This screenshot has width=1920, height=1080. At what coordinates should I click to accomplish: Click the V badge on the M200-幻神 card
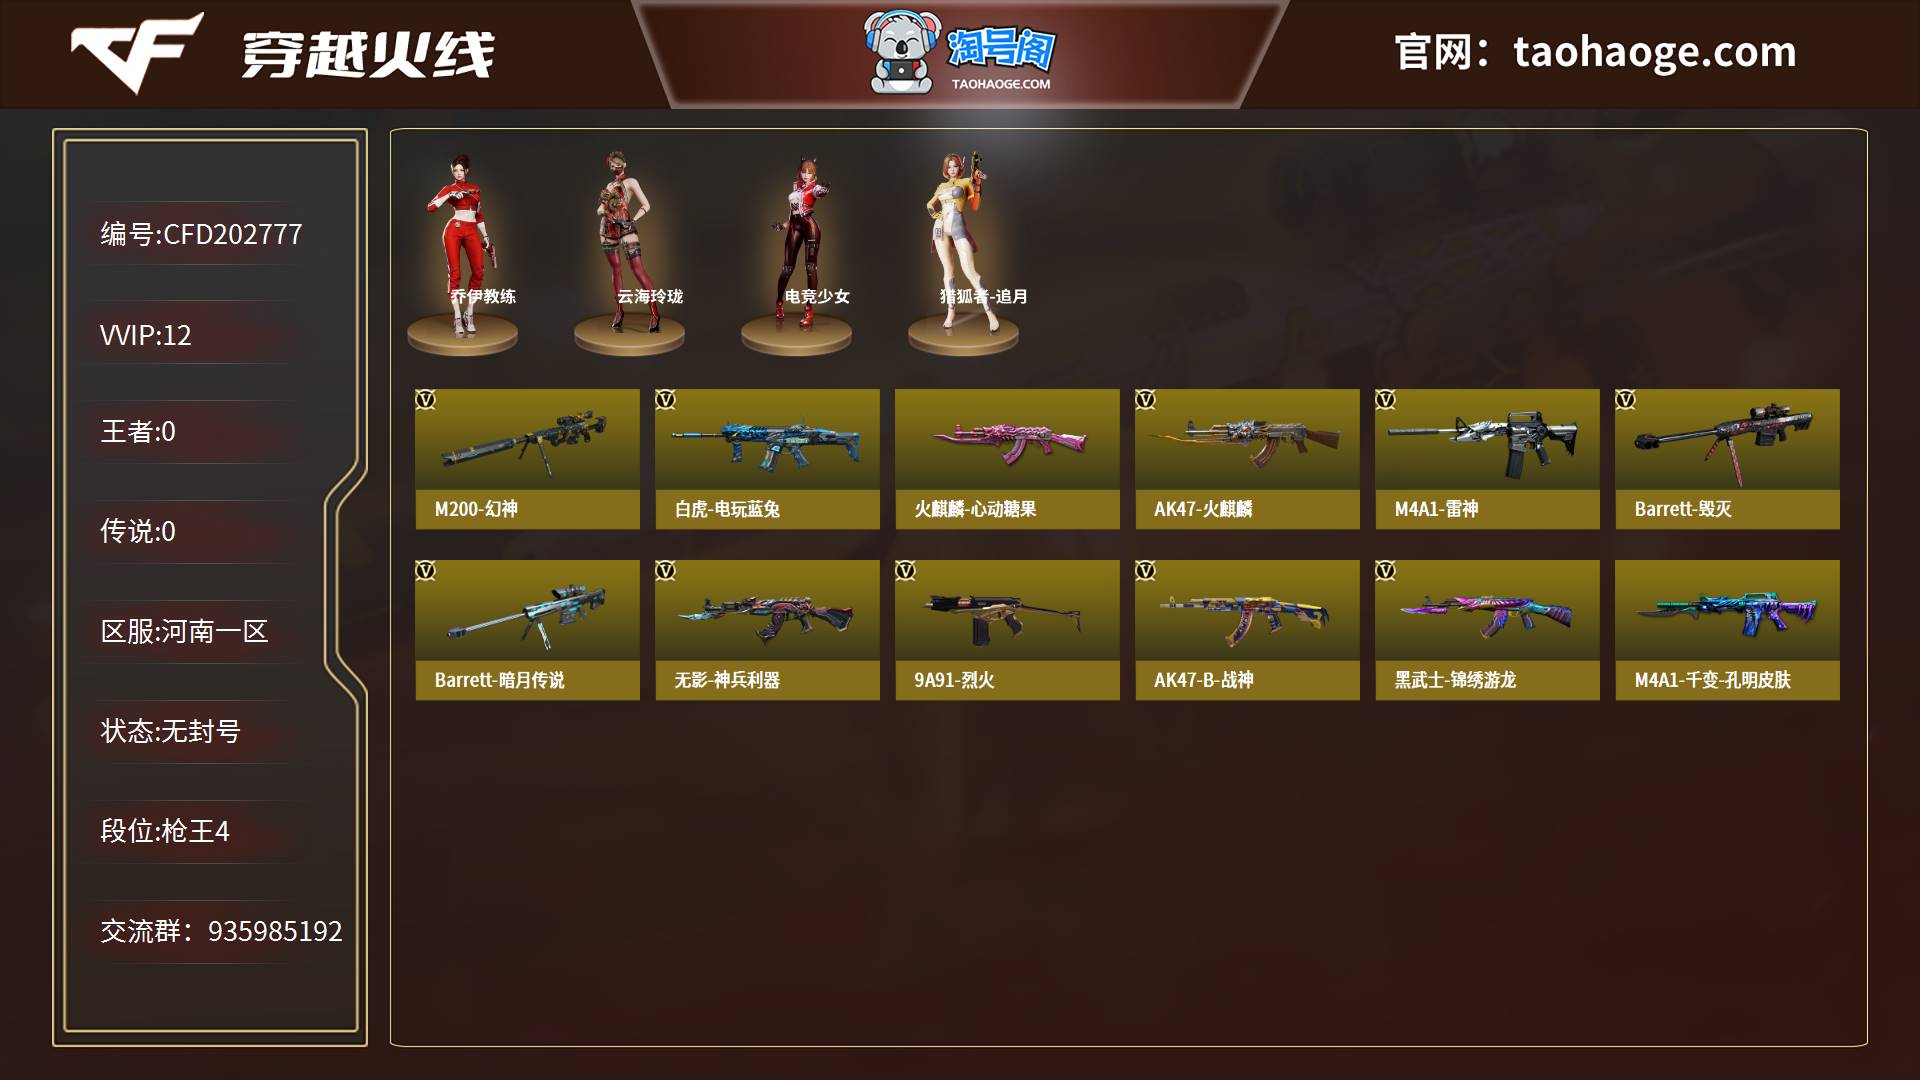point(426,400)
